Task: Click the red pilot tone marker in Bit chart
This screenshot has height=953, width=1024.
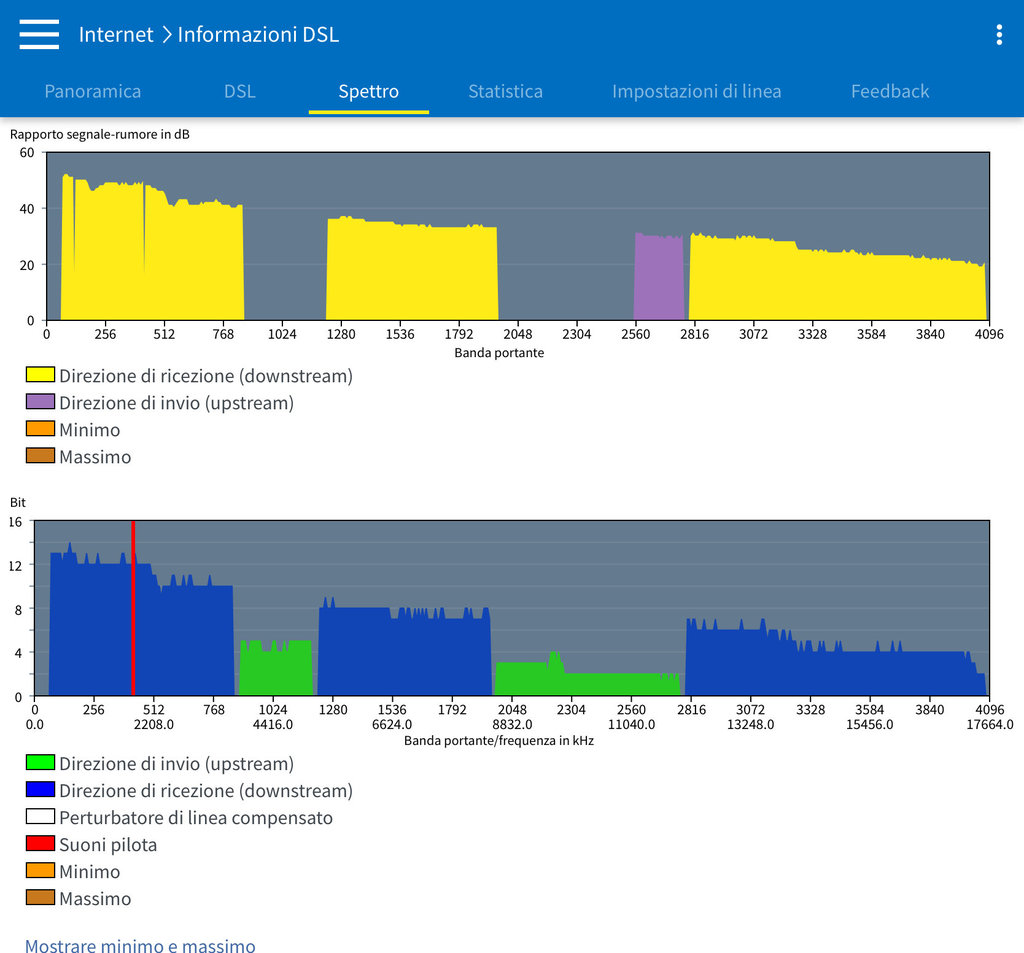Action: coord(133,610)
